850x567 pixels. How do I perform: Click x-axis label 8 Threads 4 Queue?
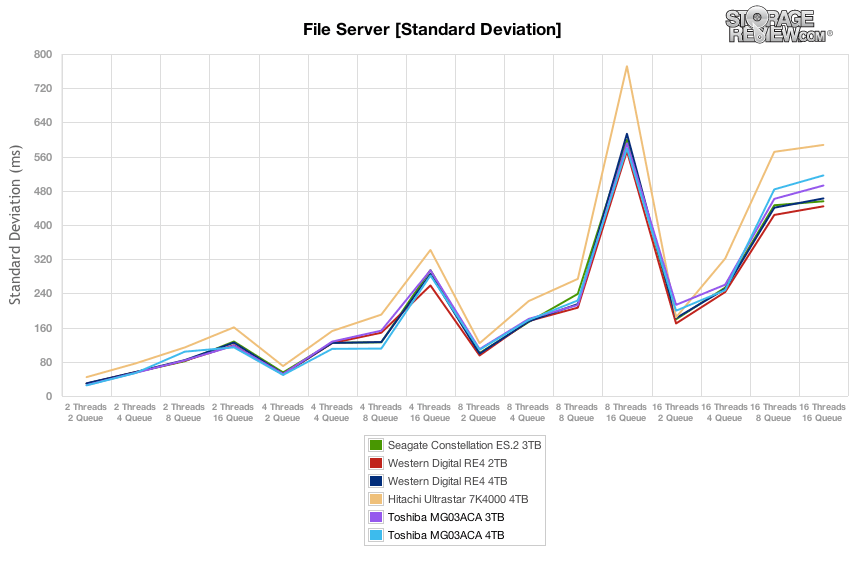[528, 413]
